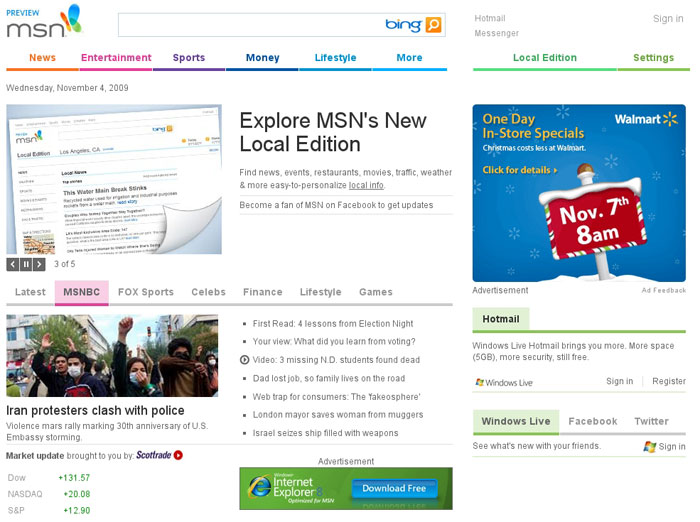Click 'Download Free' in Internet Explorer ad
700x522 pixels.
394,489
